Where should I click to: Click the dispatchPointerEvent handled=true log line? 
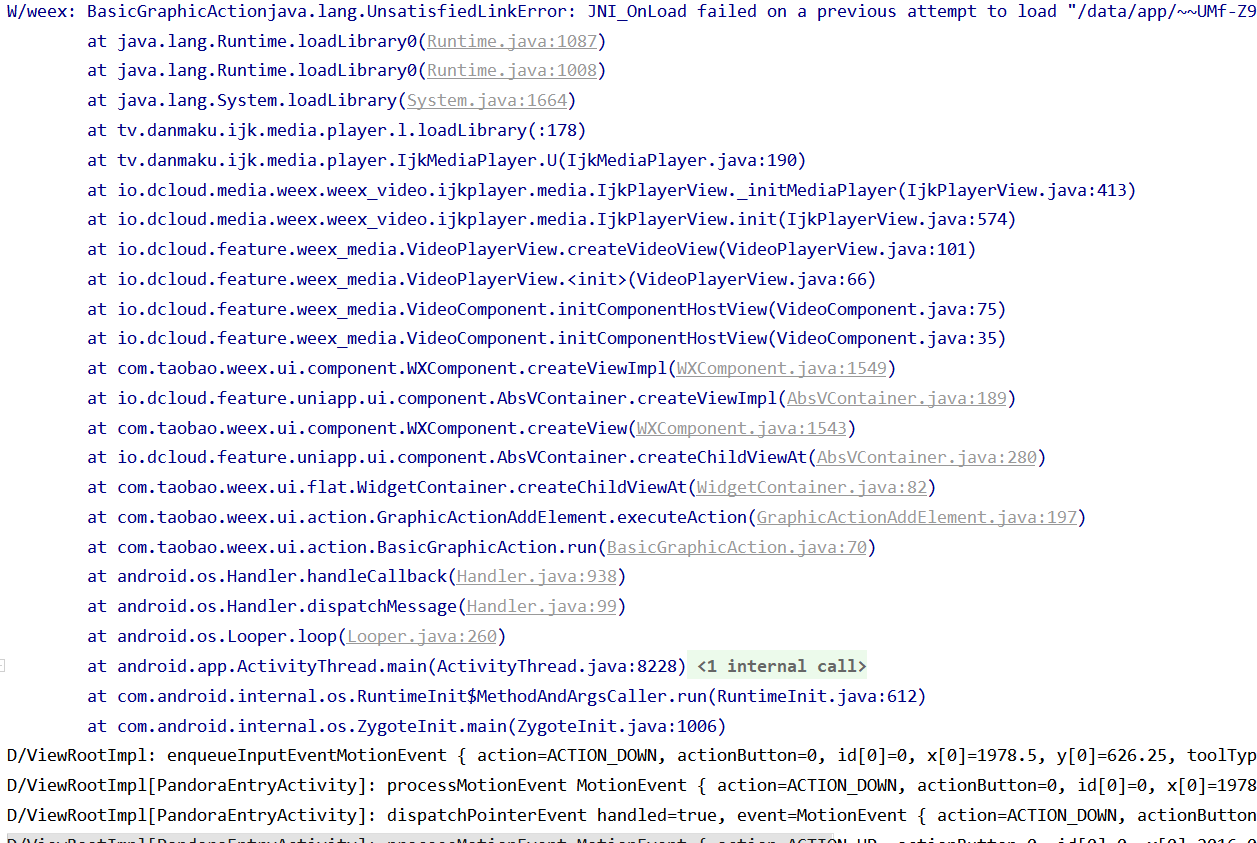[600, 815]
